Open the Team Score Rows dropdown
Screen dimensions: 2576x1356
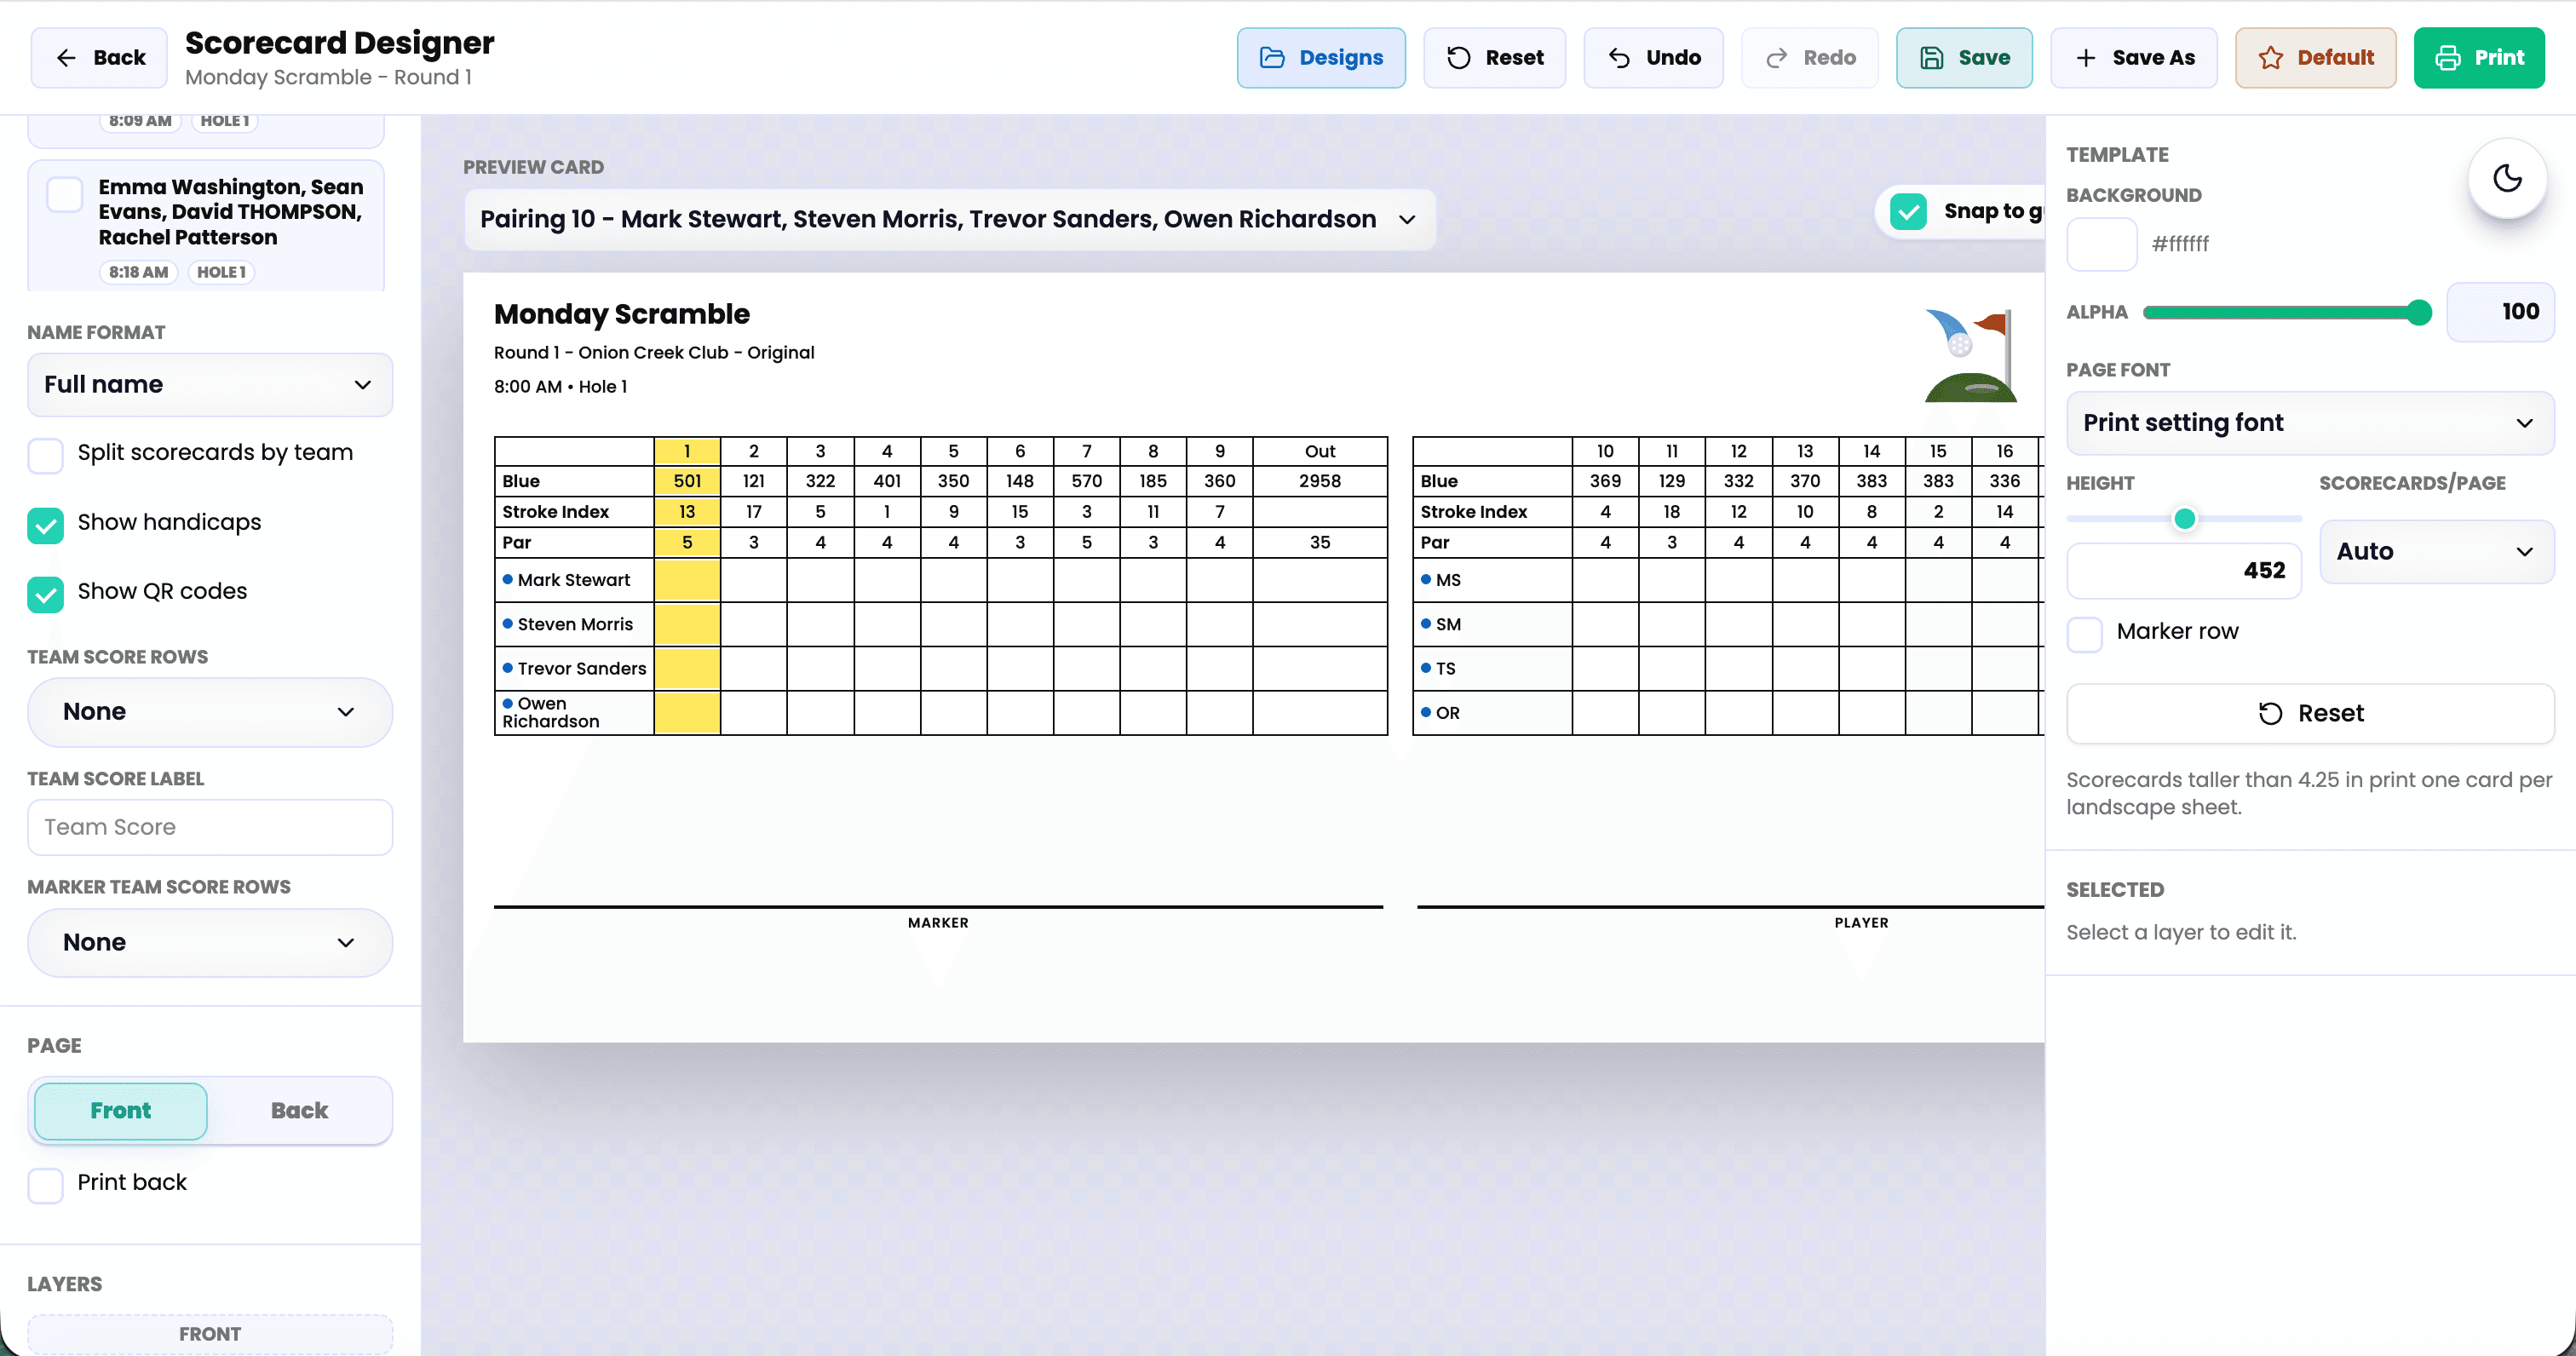click(210, 712)
